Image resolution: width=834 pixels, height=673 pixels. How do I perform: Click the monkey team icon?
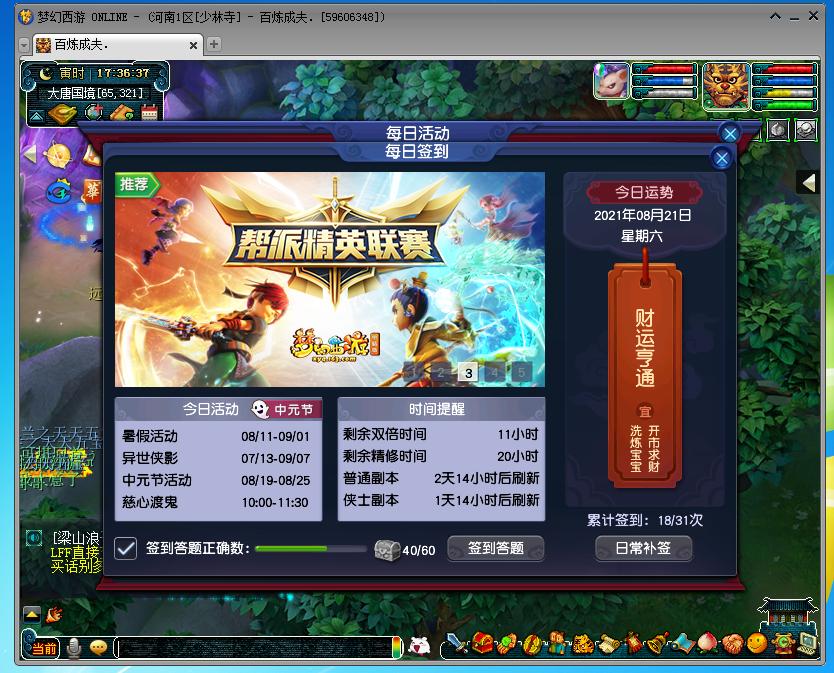(557, 643)
